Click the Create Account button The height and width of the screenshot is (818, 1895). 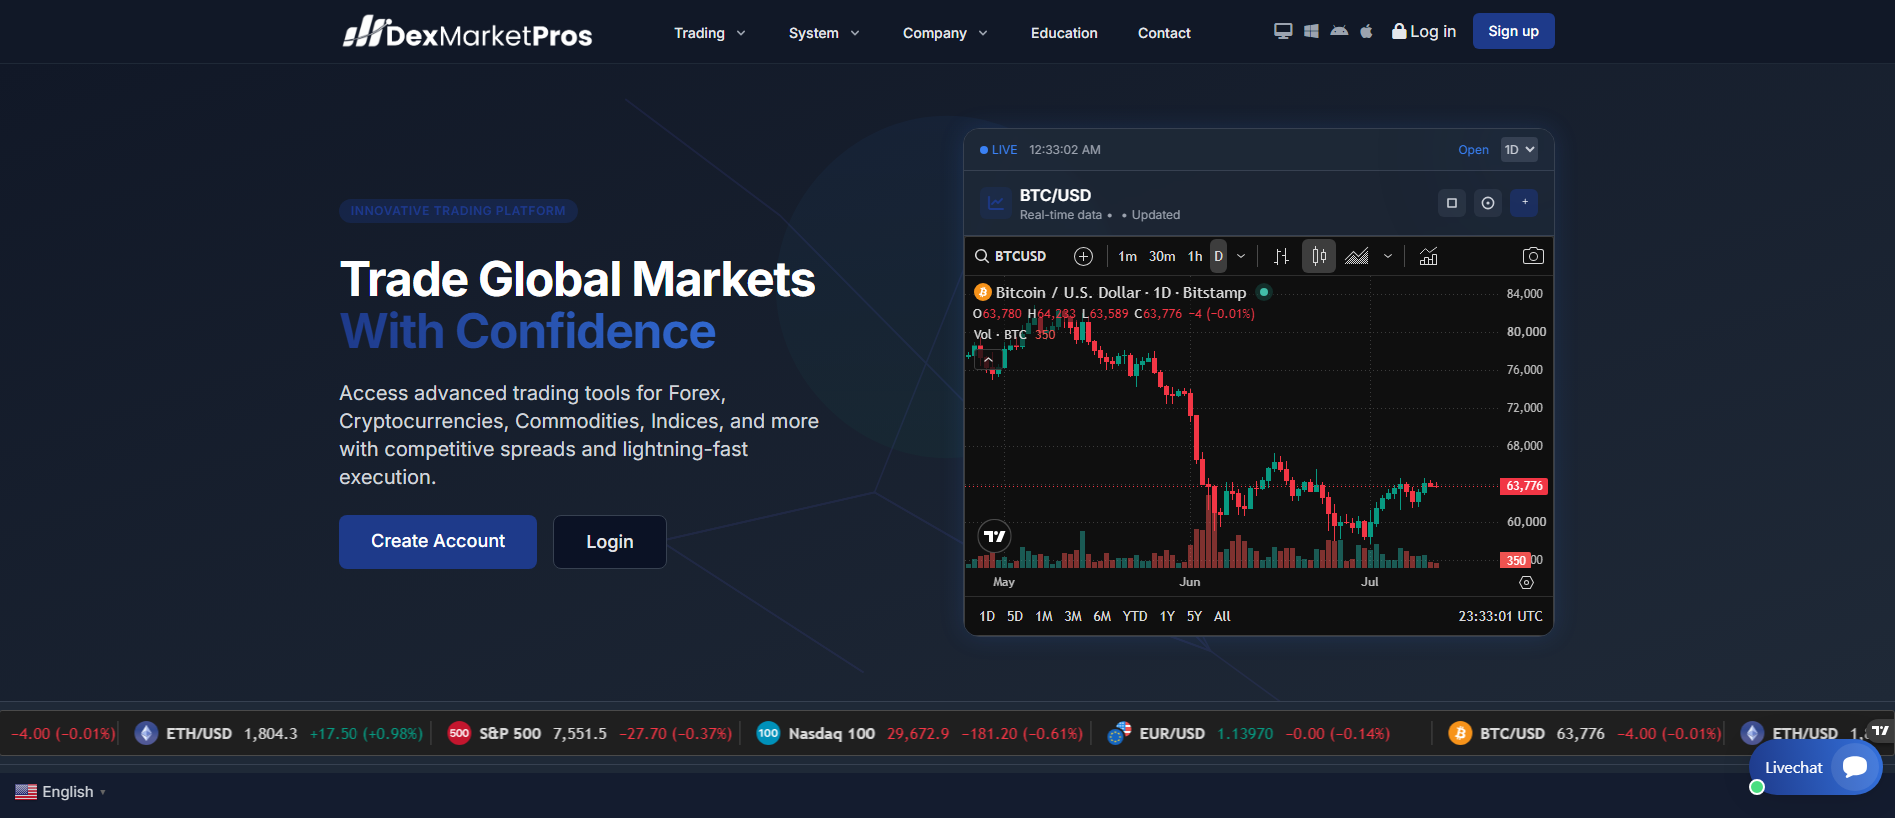coord(438,542)
